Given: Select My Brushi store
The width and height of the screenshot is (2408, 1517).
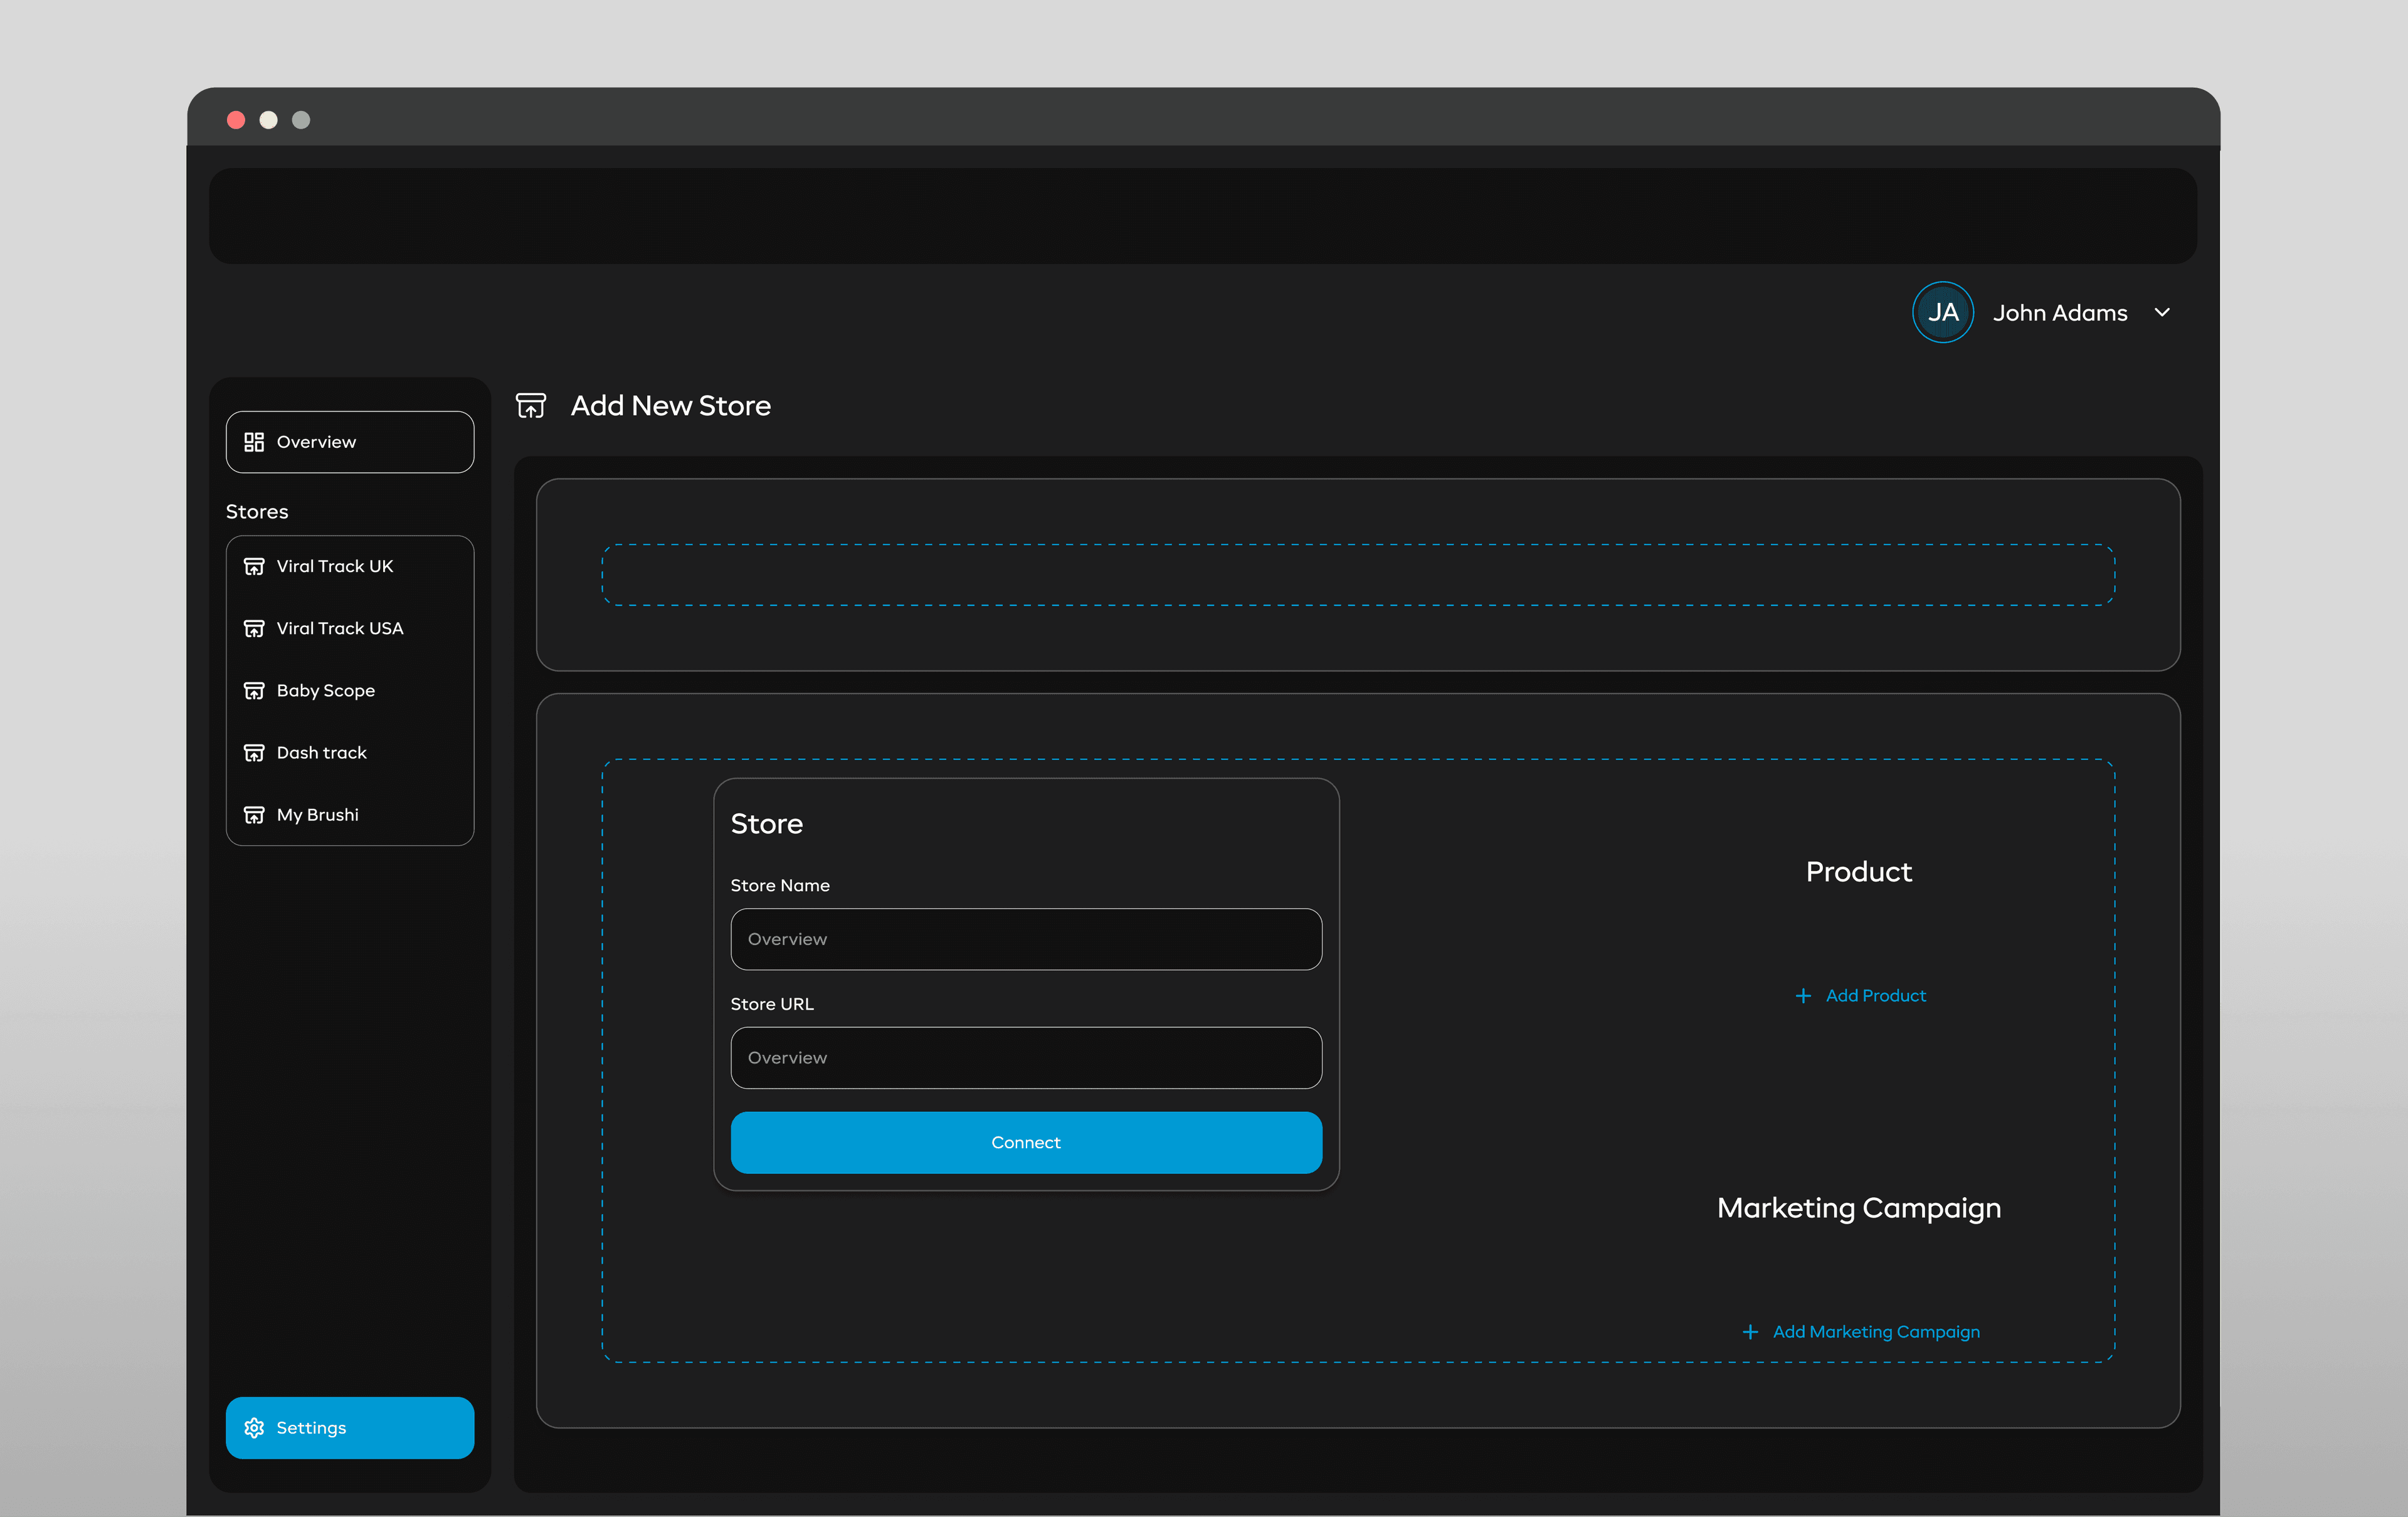Looking at the screenshot, I should click(350, 814).
